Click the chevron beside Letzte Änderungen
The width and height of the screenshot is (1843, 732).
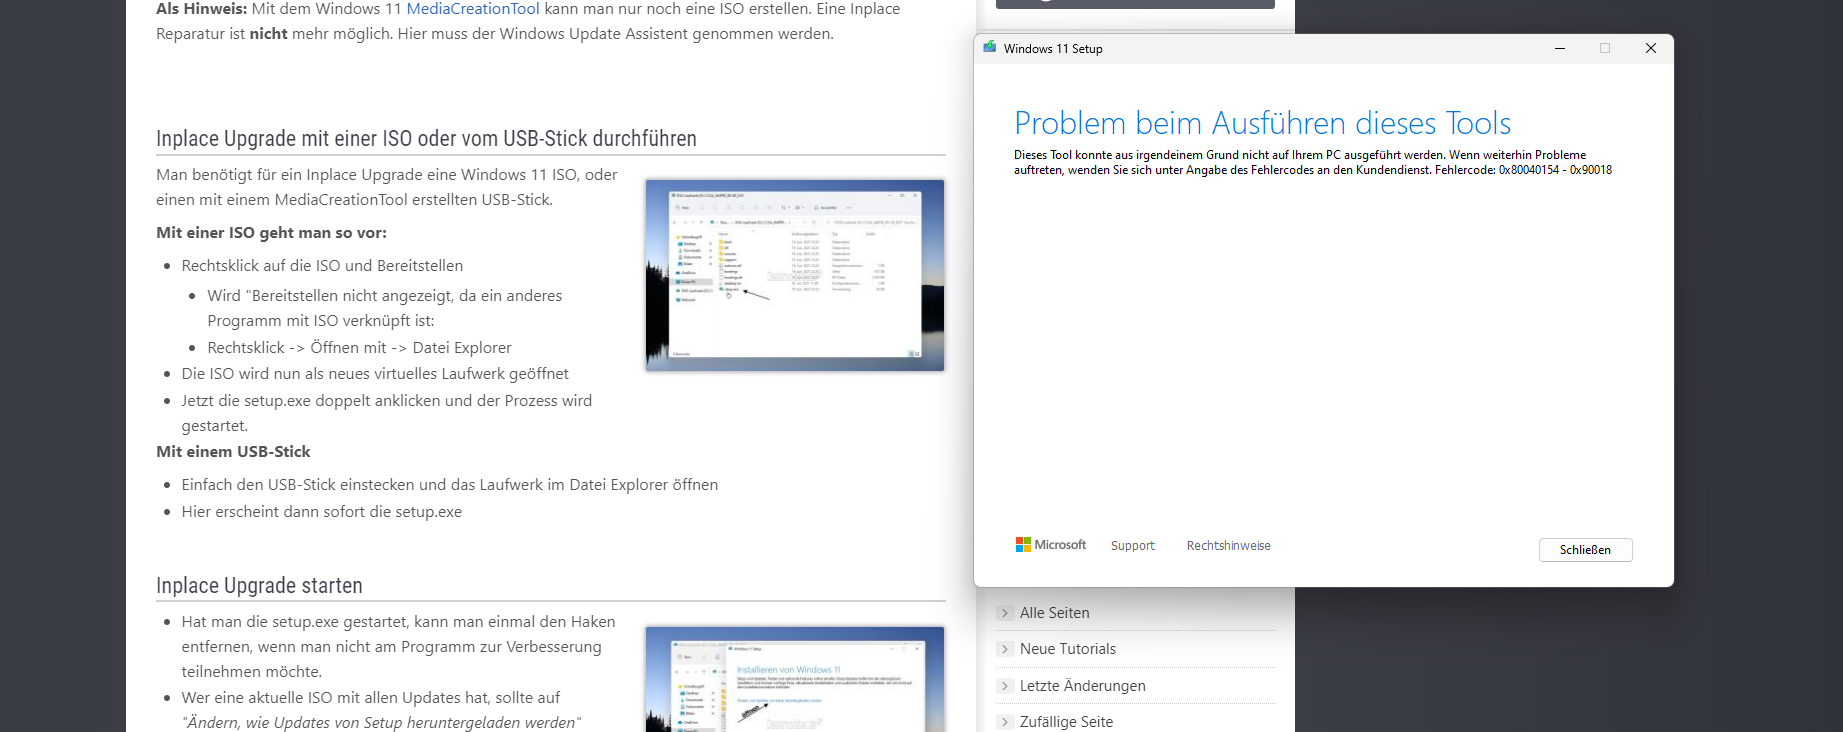[1005, 686]
